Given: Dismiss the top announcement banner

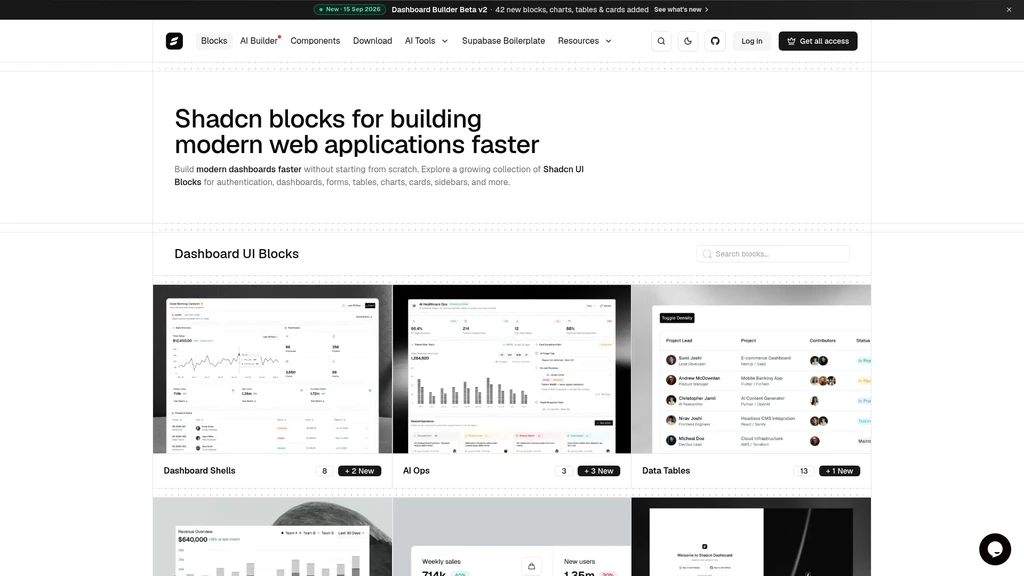Looking at the screenshot, I should point(1009,10).
